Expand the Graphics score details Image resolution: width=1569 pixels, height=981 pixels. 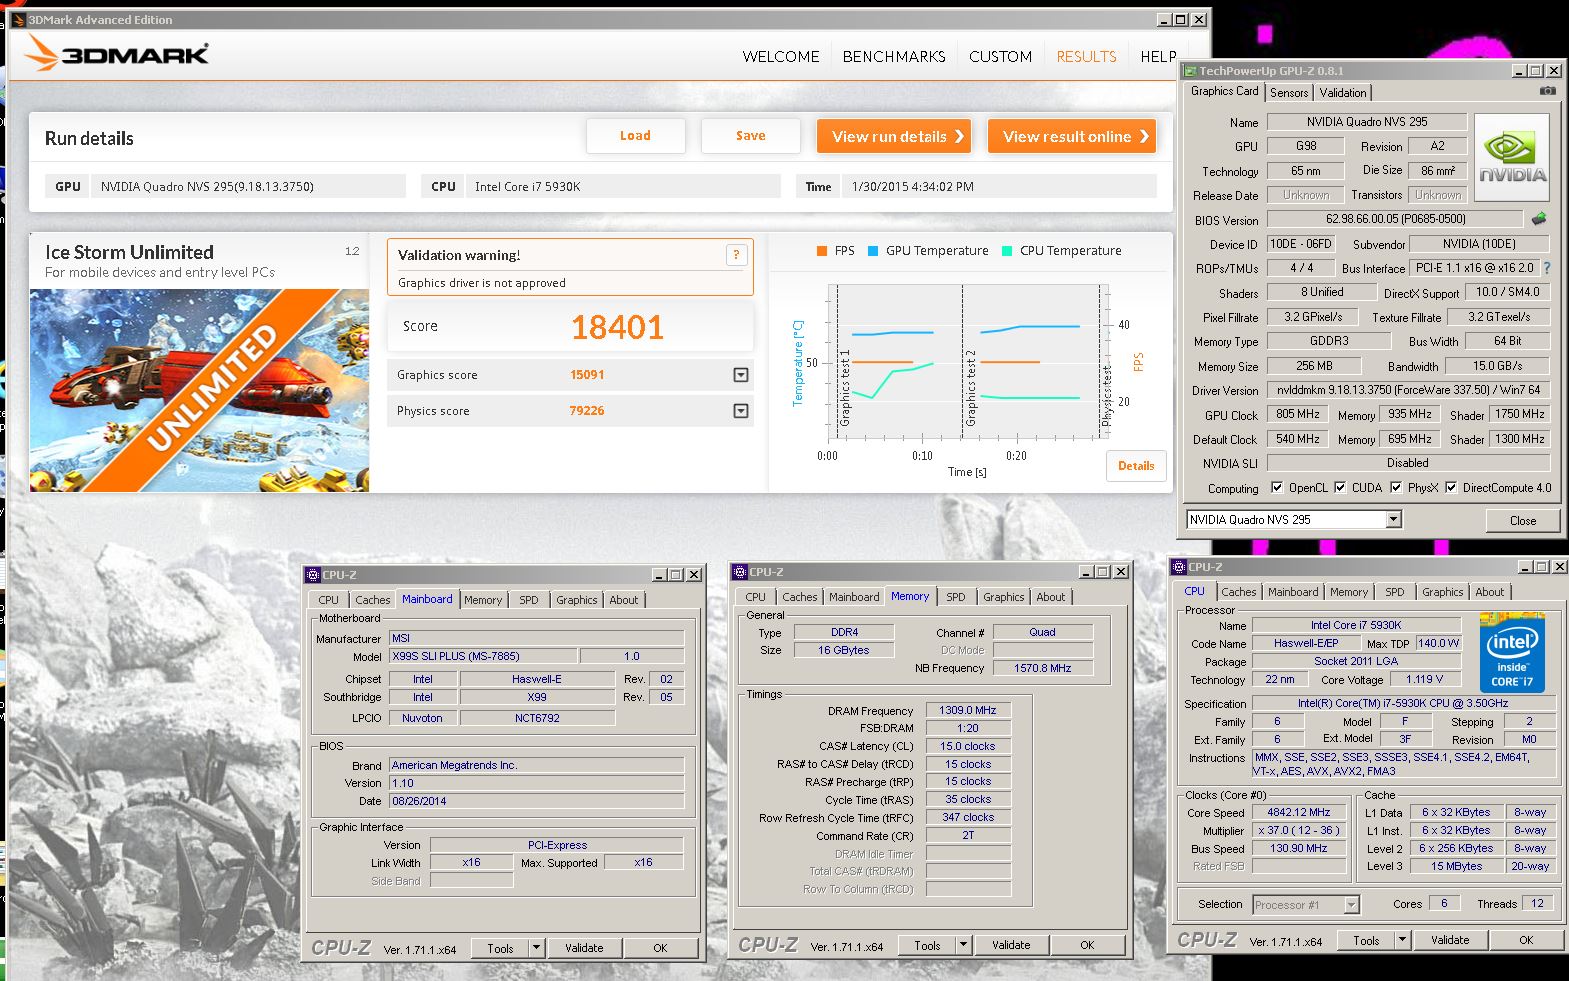(x=741, y=375)
